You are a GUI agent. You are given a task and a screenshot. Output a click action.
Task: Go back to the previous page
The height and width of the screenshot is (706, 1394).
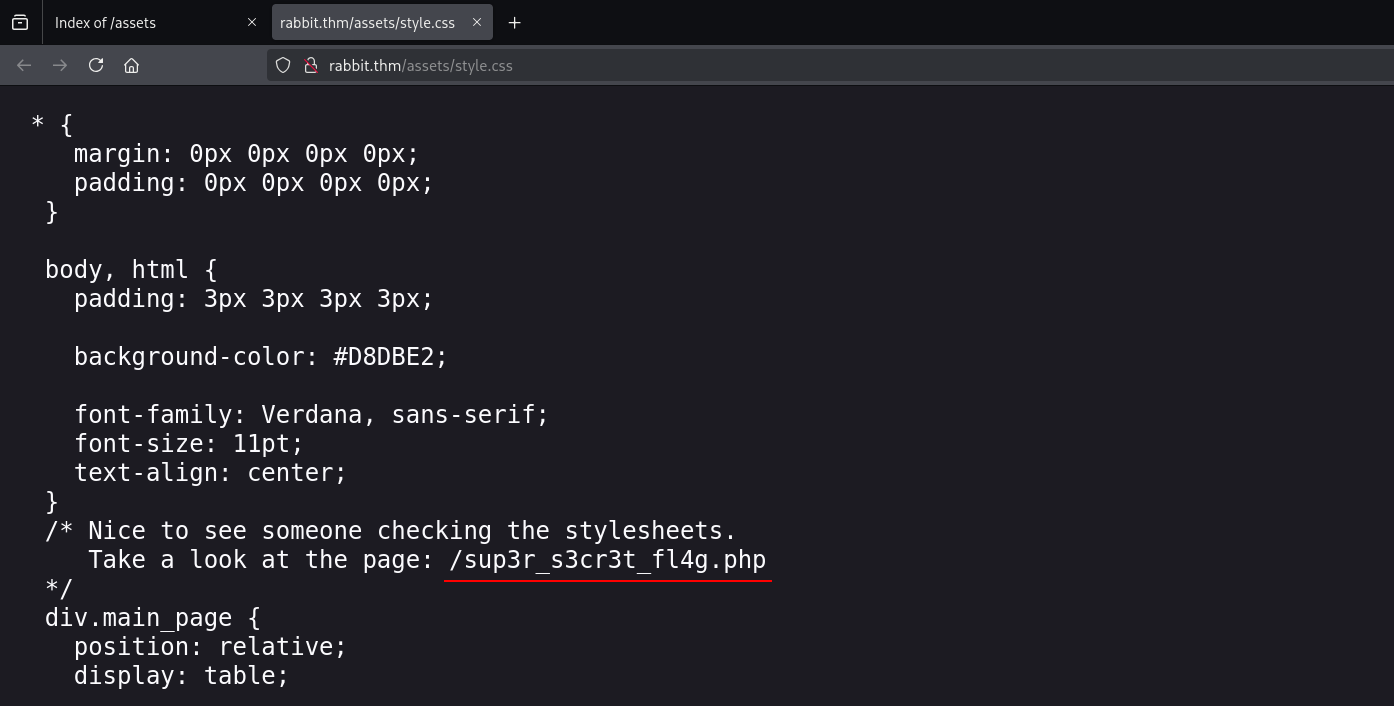click(24, 65)
